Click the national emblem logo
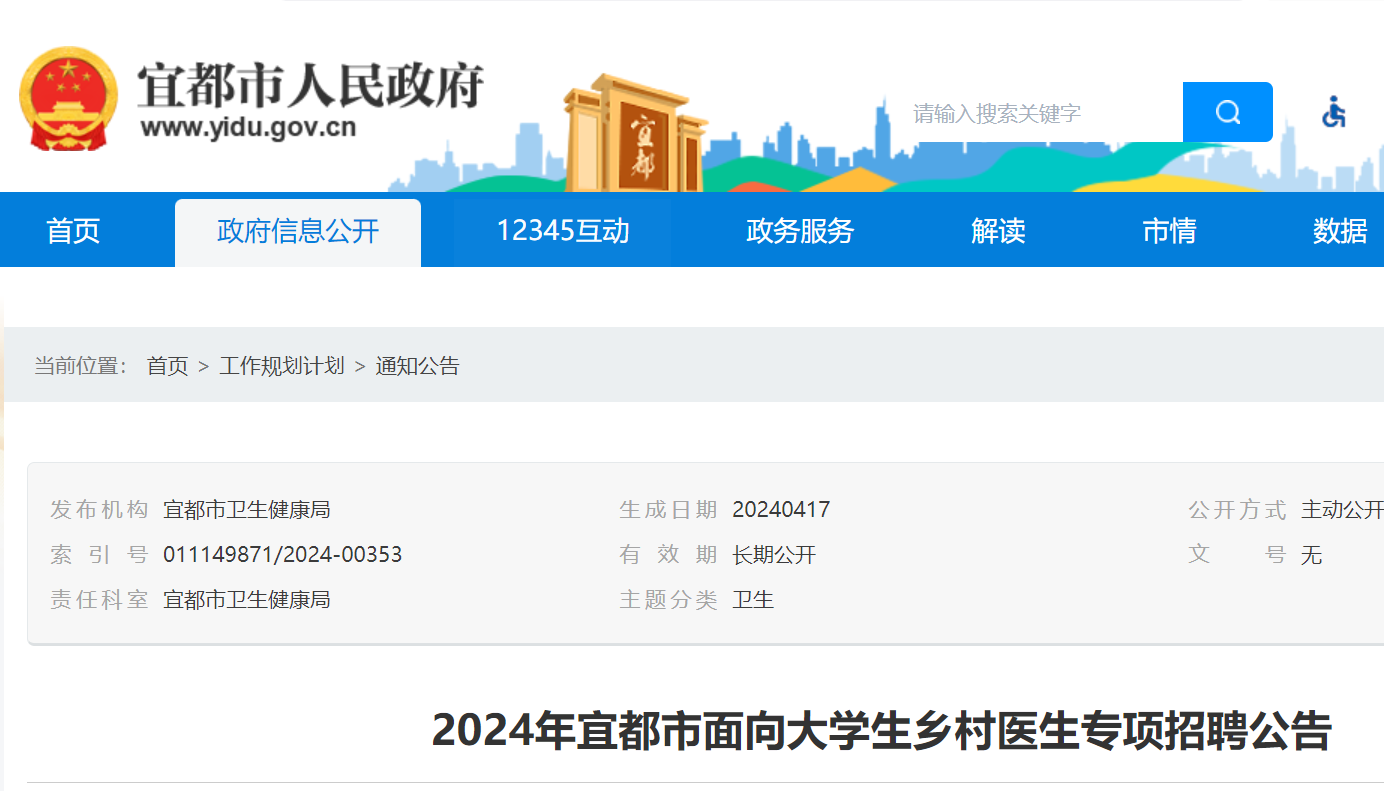1384x791 pixels. [68, 98]
